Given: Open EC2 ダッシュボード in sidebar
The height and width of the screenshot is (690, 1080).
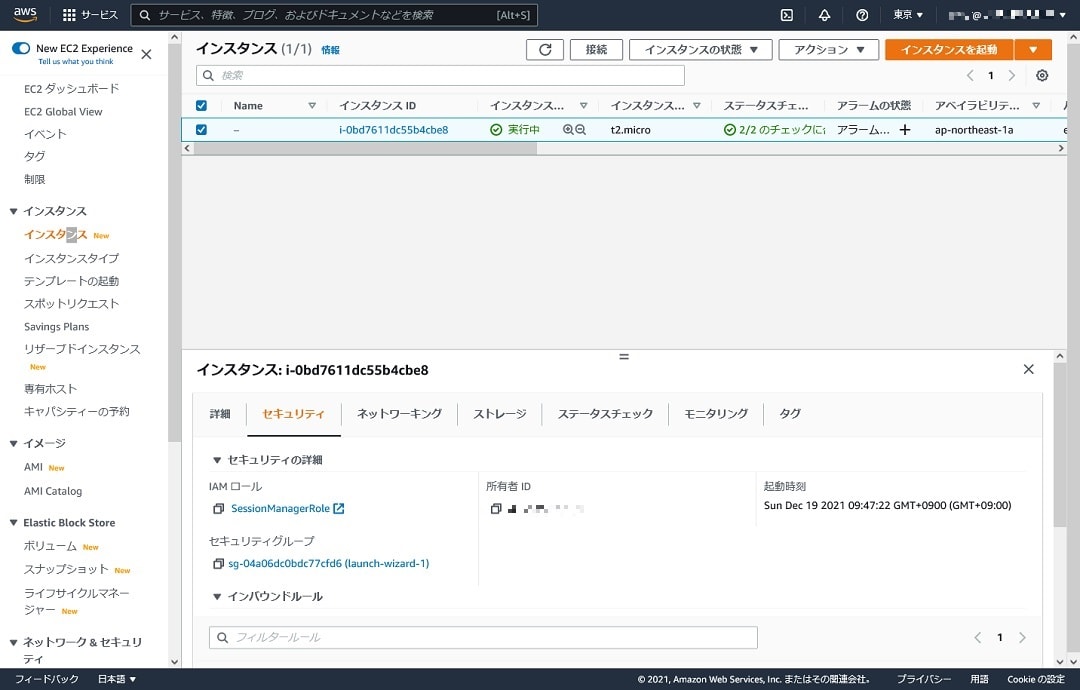Looking at the screenshot, I should pos(72,89).
